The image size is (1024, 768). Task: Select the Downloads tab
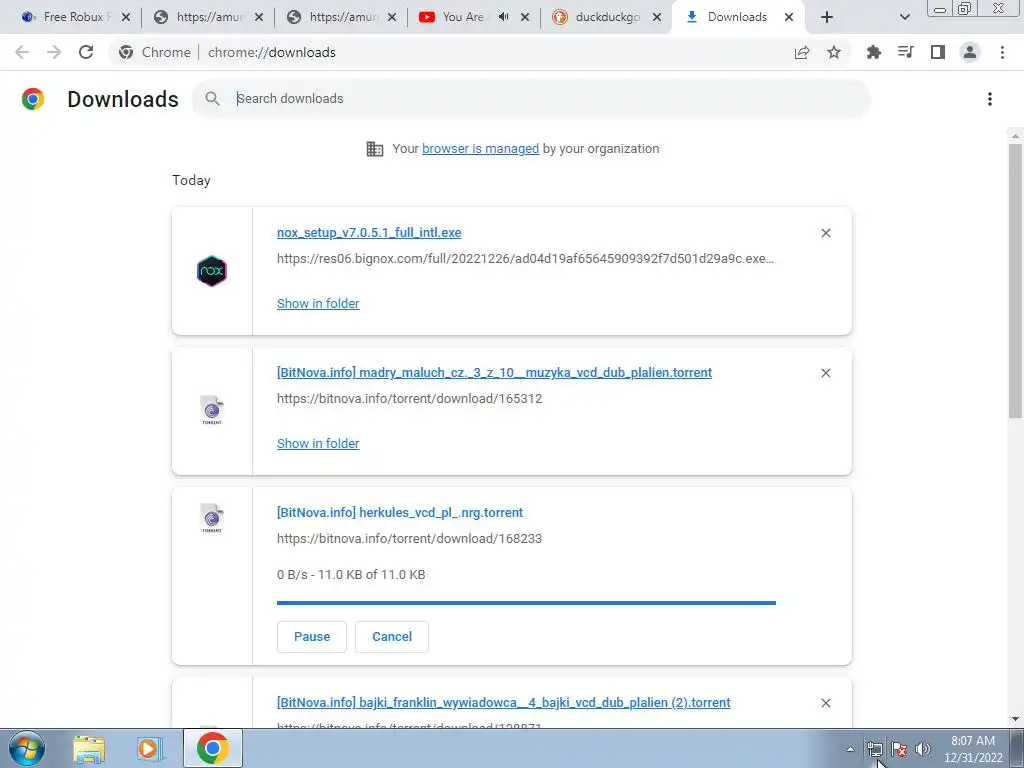coord(737,17)
